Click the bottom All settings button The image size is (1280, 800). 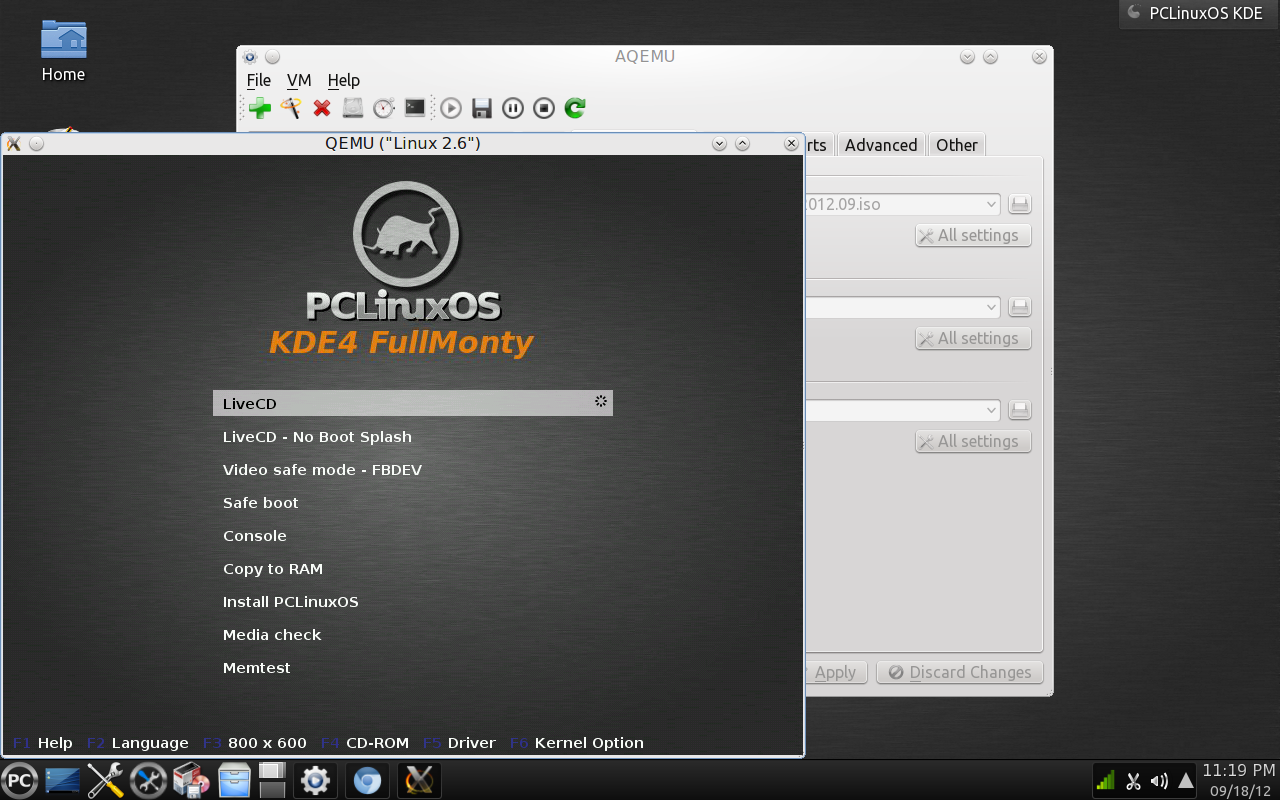(x=973, y=441)
